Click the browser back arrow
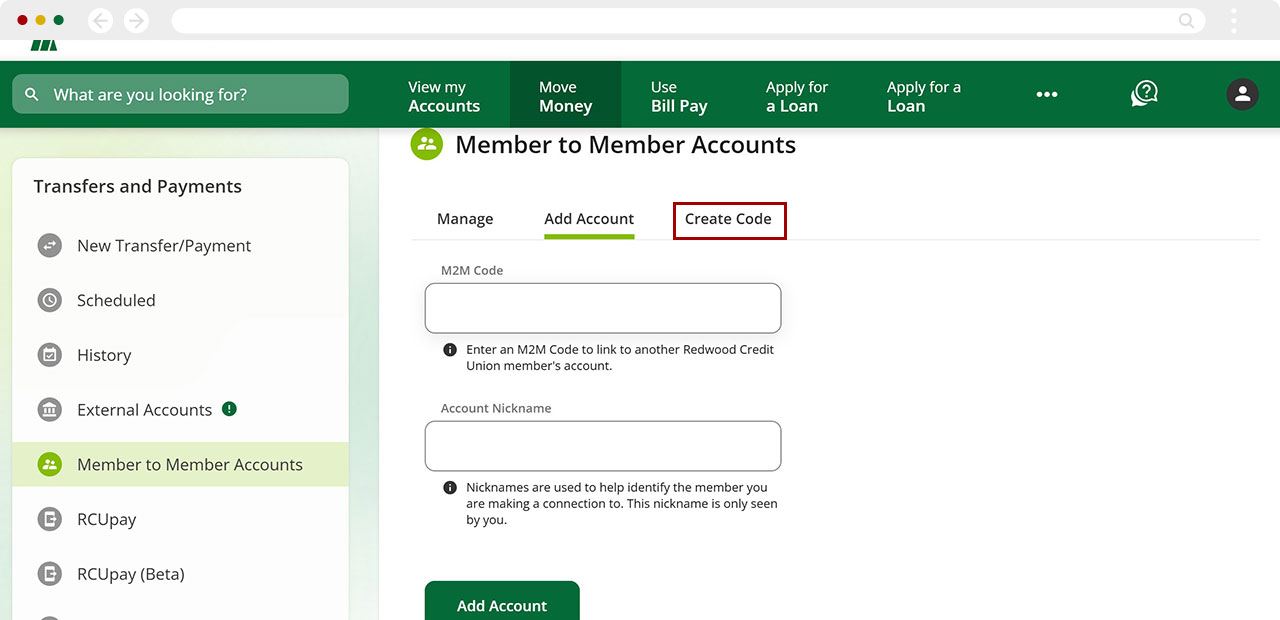The image size is (1280, 620). click(101, 20)
